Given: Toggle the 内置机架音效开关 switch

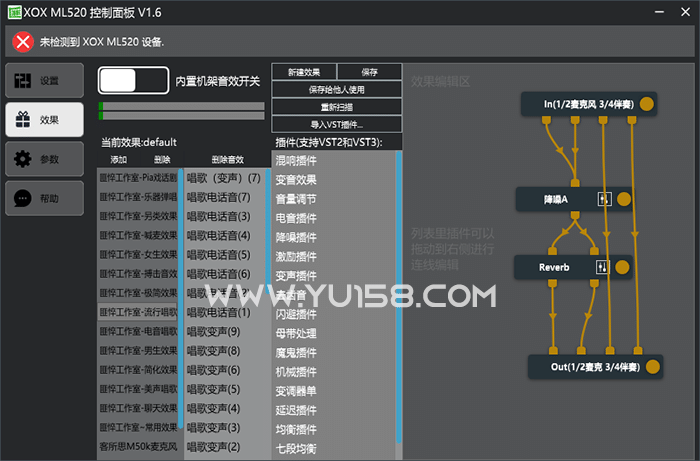Looking at the screenshot, I should (133, 80).
